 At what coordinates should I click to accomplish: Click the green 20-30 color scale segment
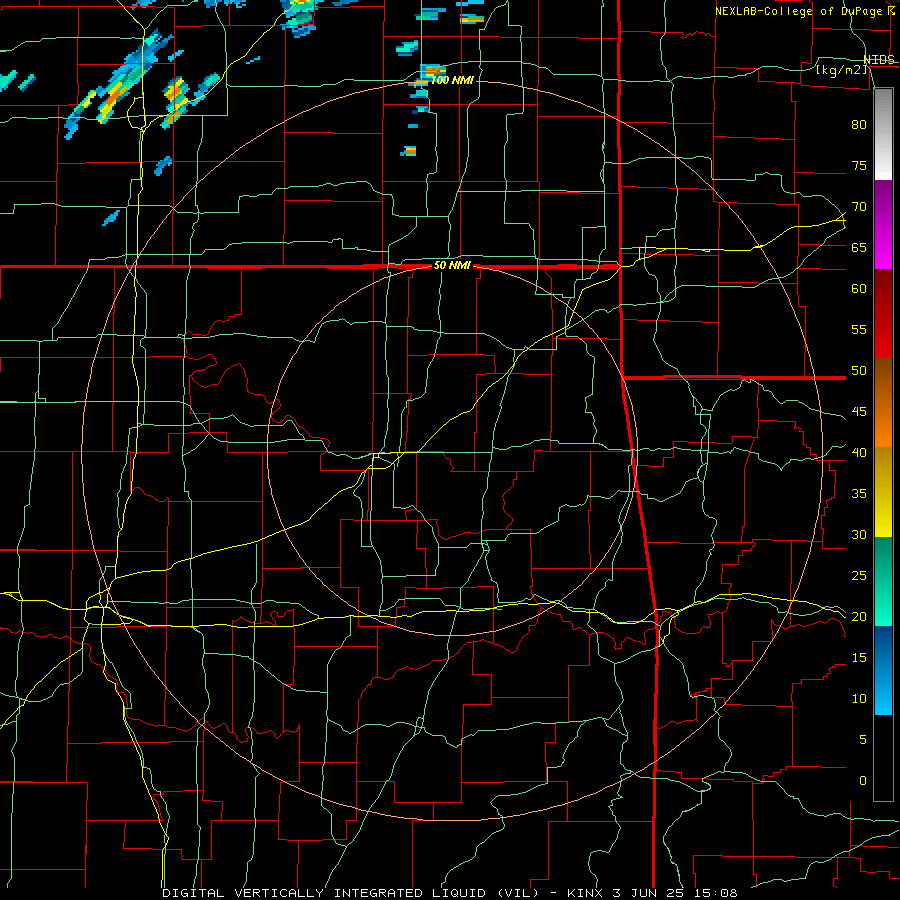coord(883,581)
